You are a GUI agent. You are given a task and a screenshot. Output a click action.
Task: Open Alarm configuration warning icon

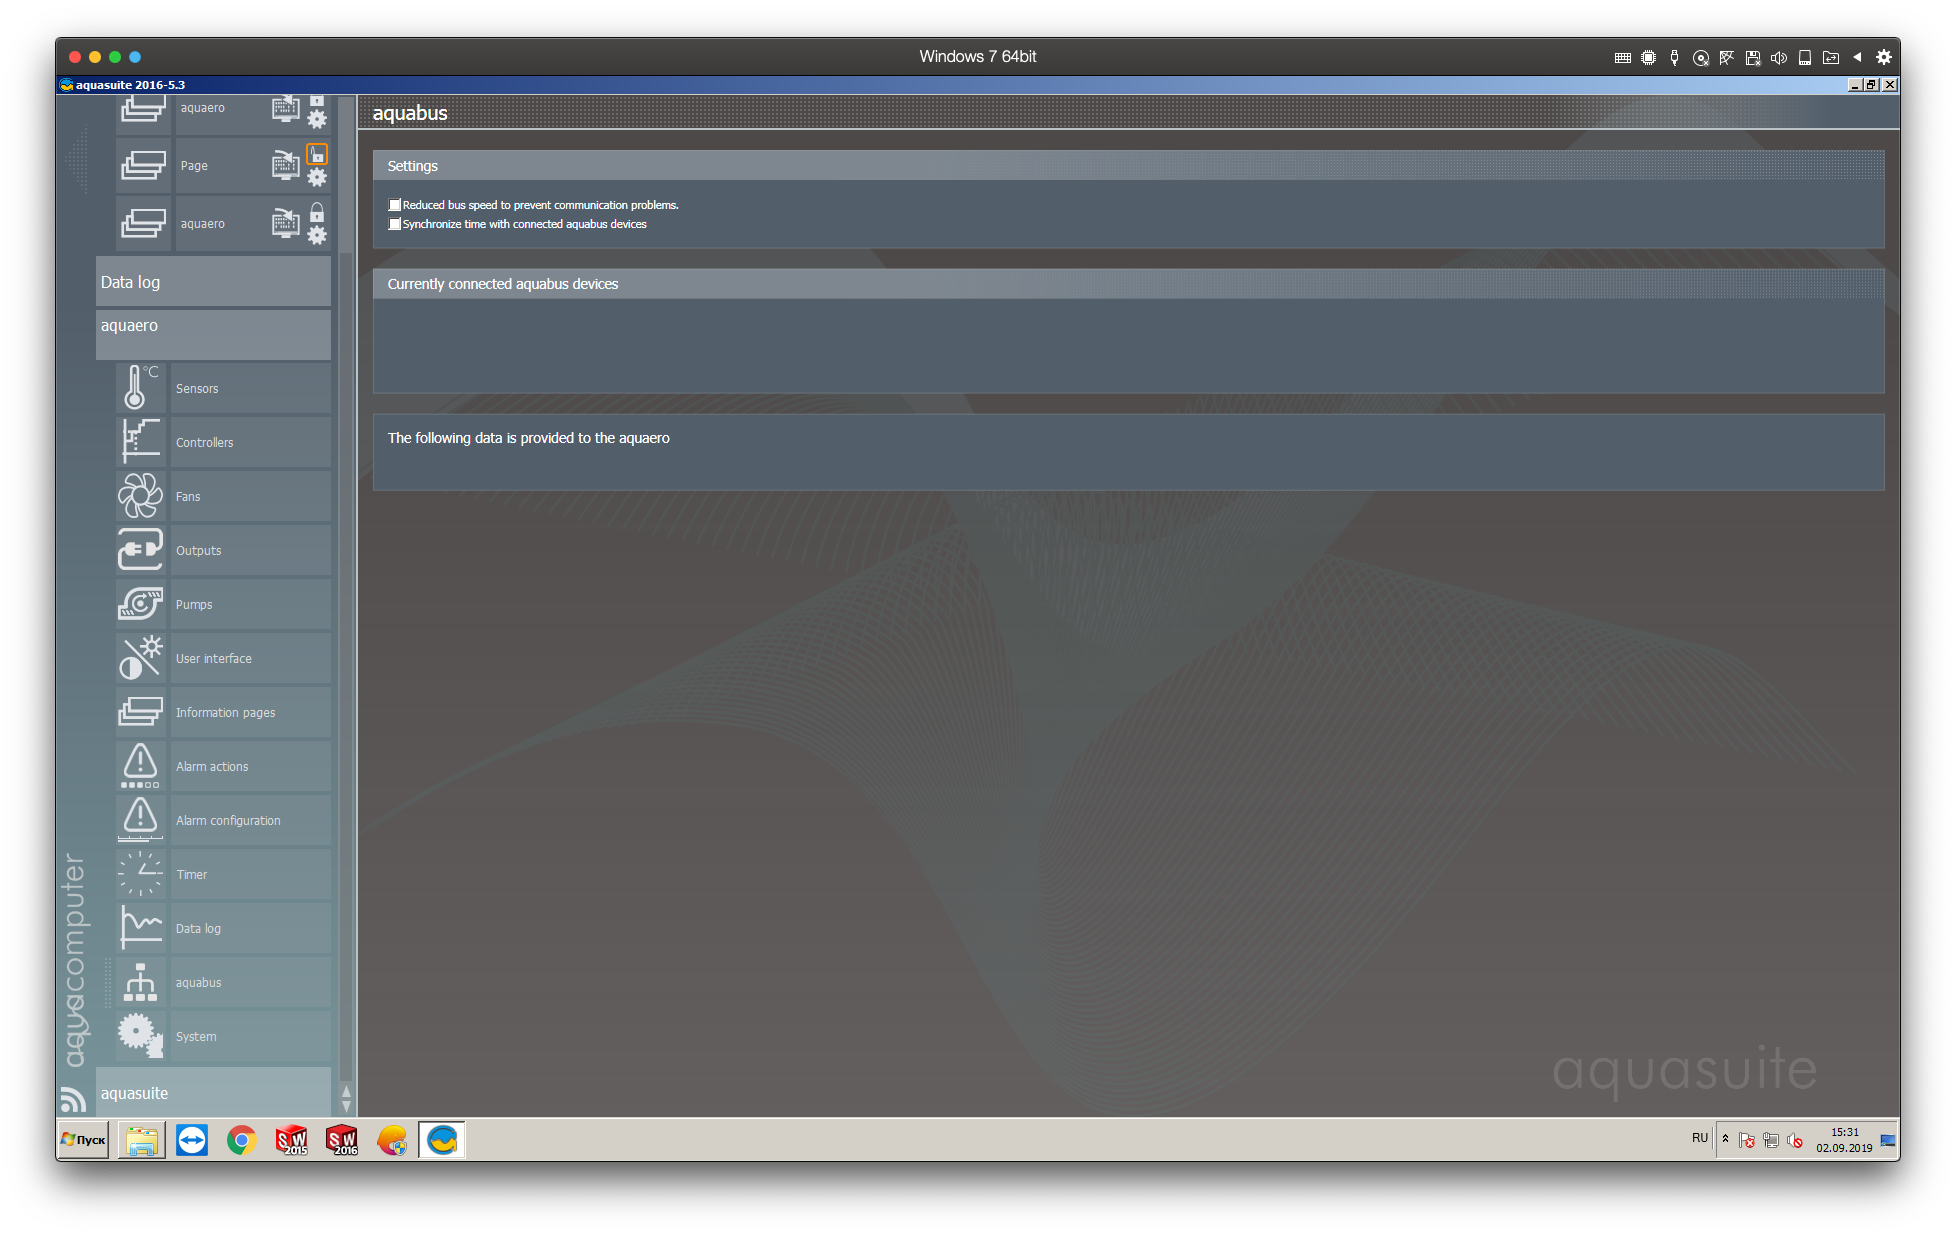click(139, 820)
